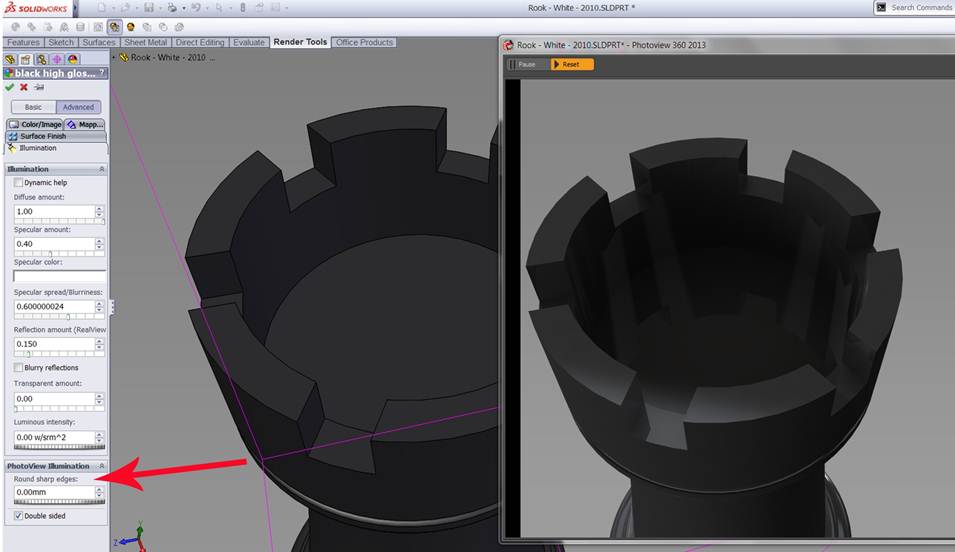Switch to Basic appearance mode
The height and width of the screenshot is (552, 955).
[33, 107]
